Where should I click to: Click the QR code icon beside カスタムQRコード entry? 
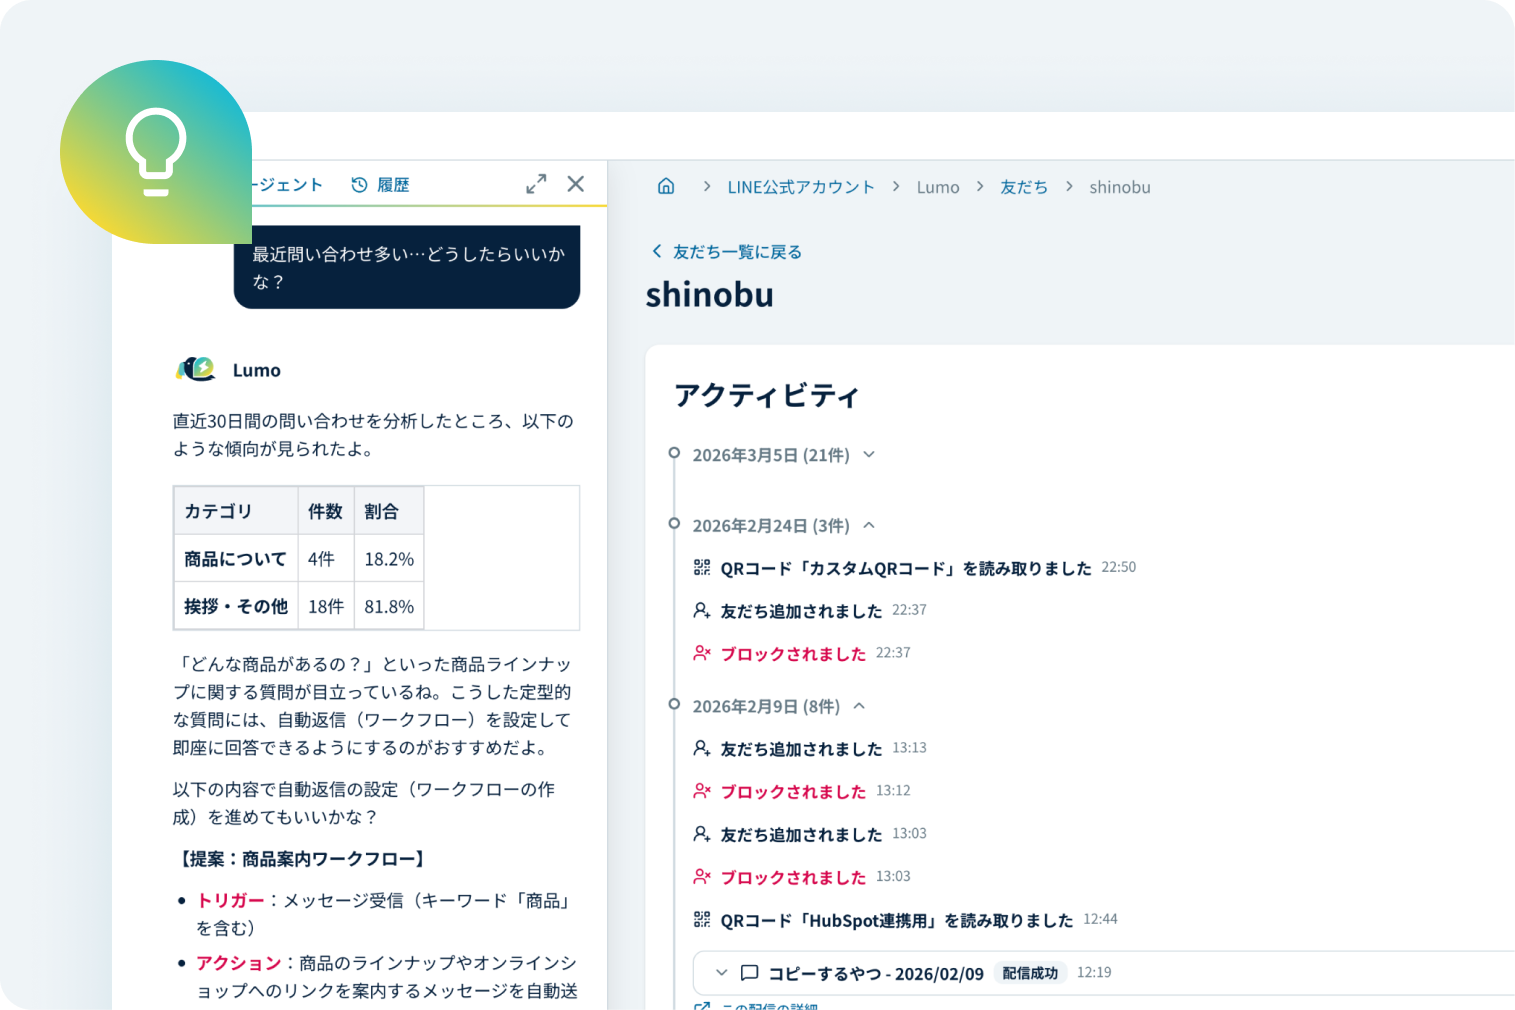[x=701, y=566]
